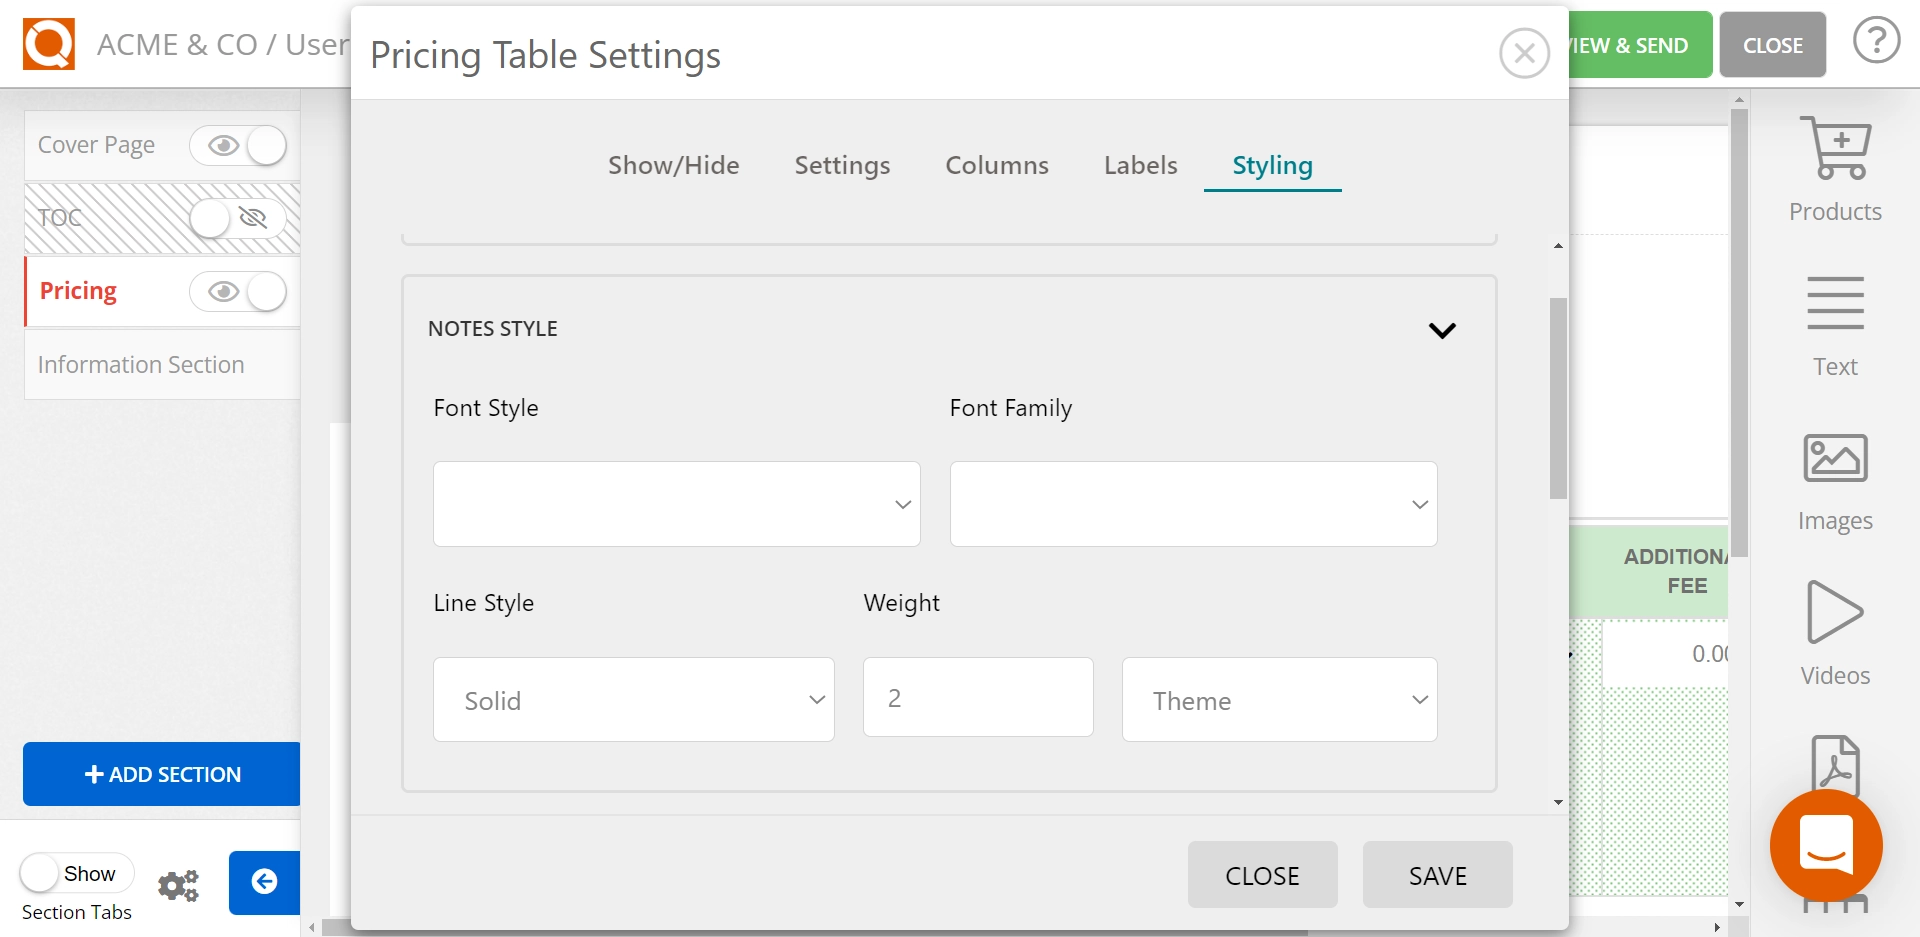
Task: Open the Solid line style dropdown
Action: (x=633, y=700)
